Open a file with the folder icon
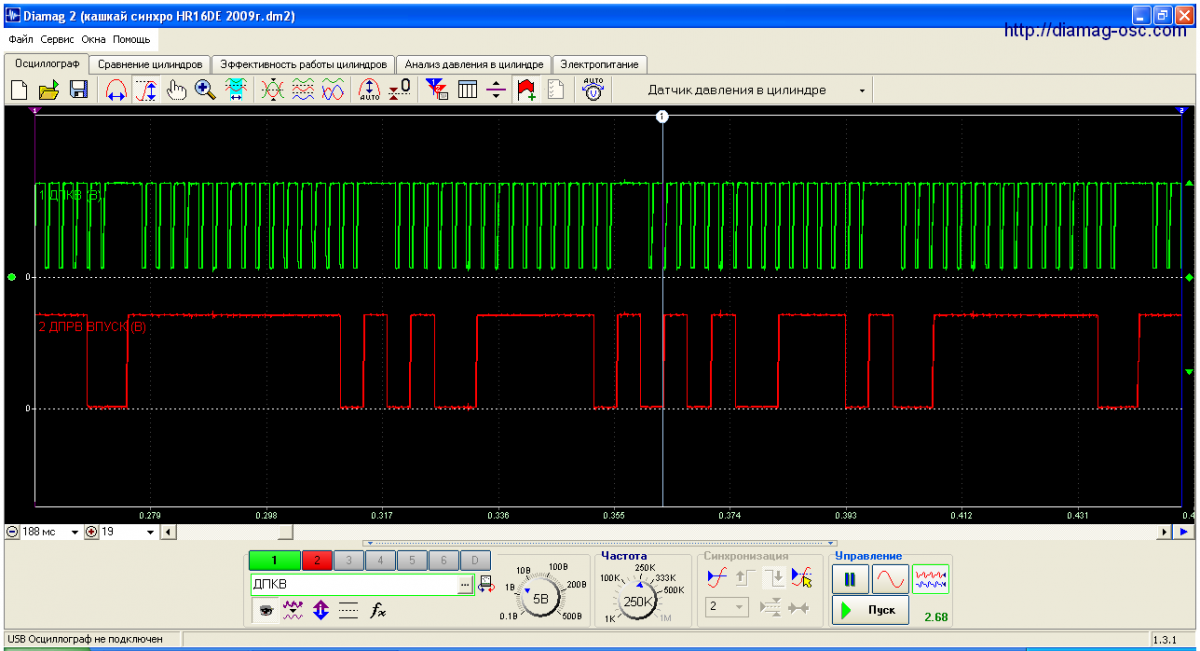Image resolution: width=1200 pixels, height=651 pixels. (x=49, y=90)
